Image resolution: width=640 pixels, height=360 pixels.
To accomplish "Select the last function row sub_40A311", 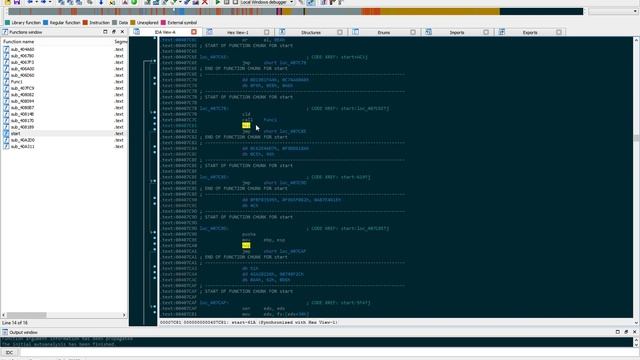I will (64, 147).
